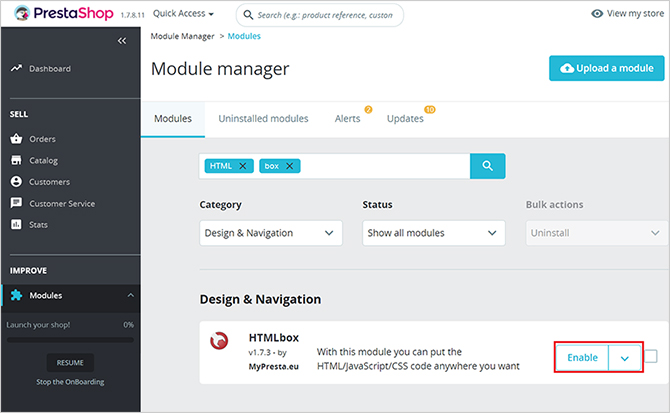Open the Status filter dropdown
Screen dimensions: 670x413
coord(434,233)
